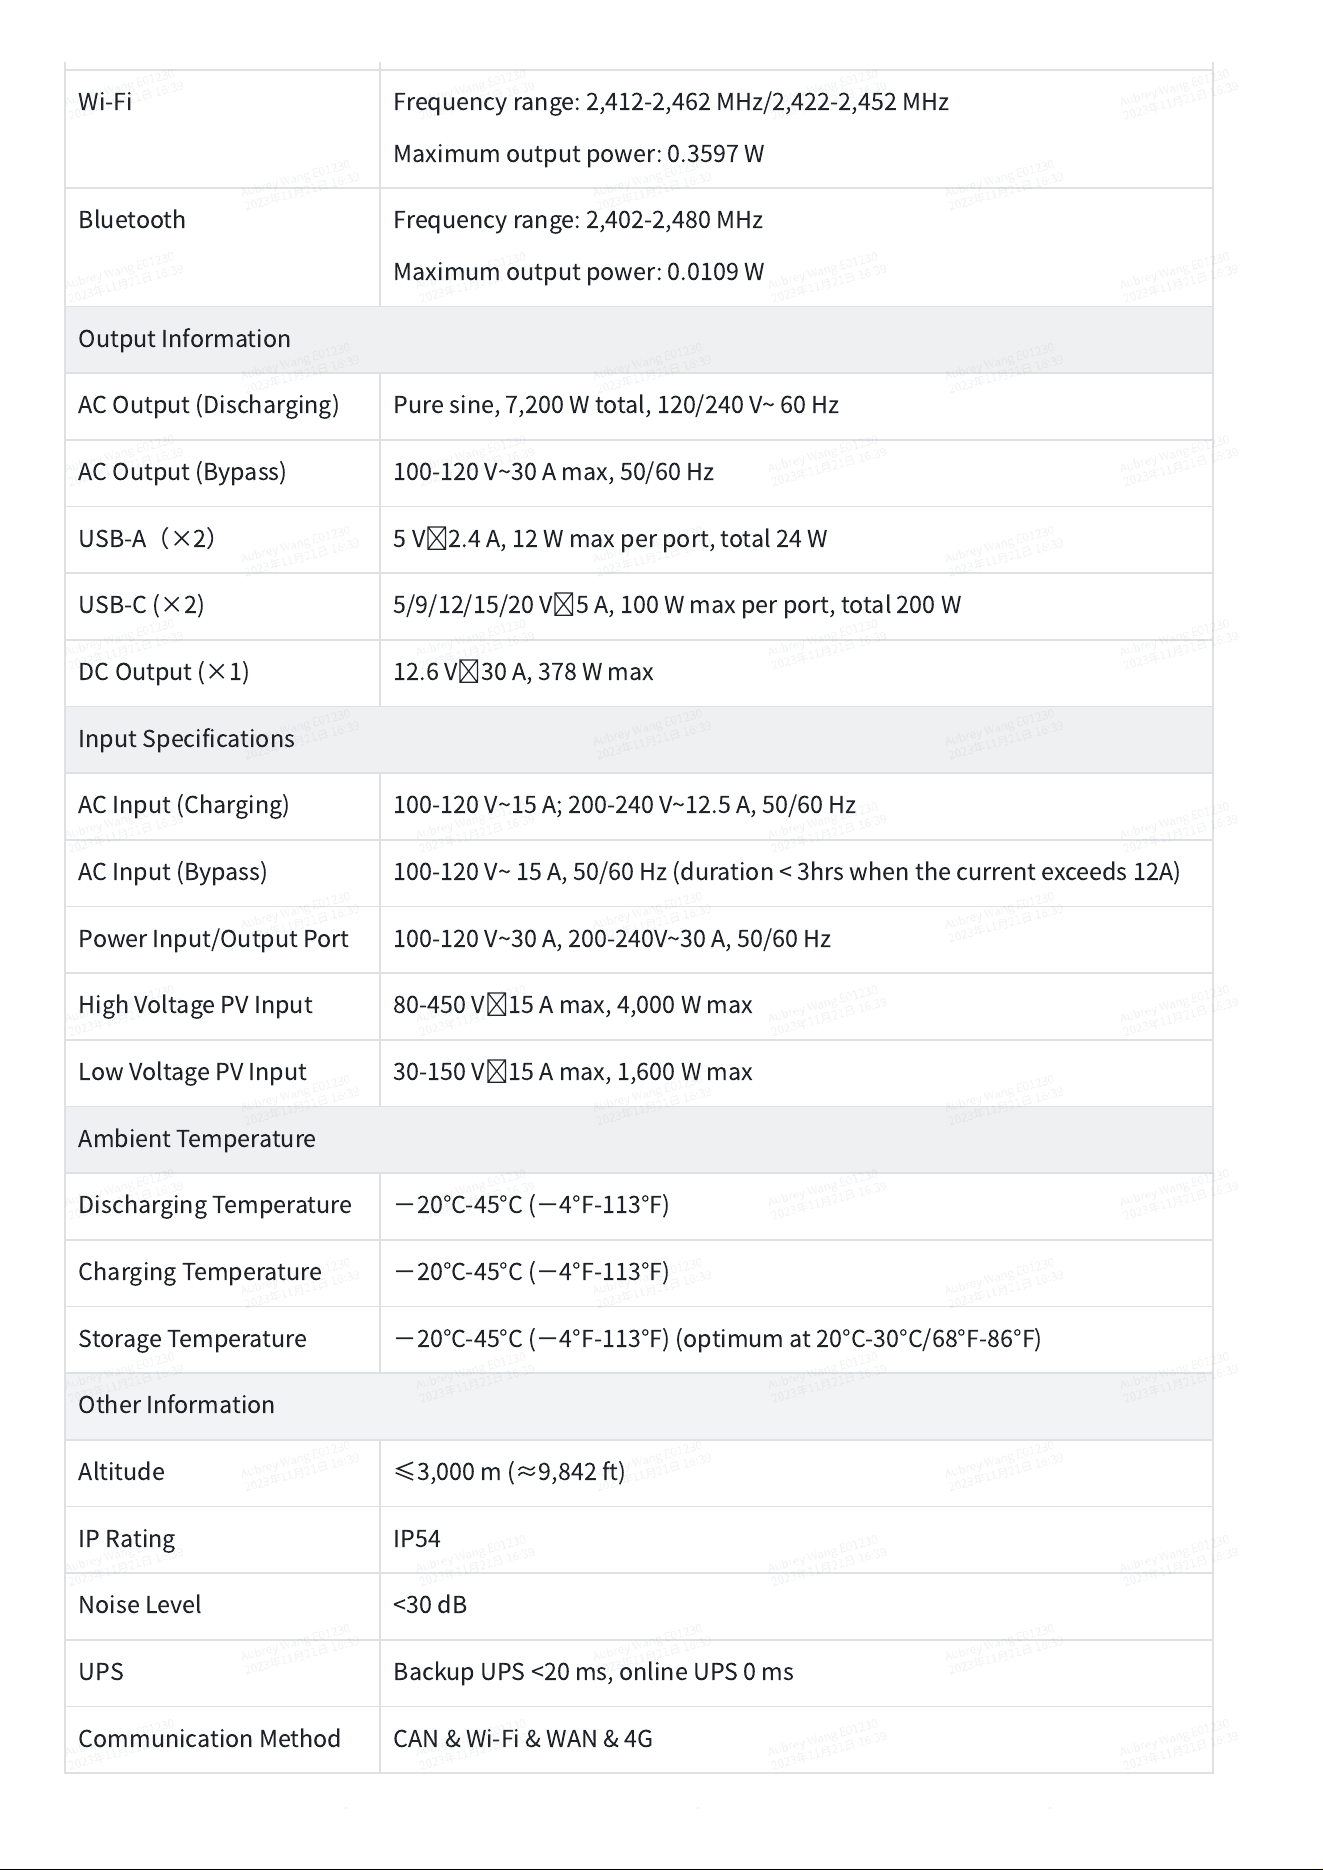Select the Output Information section header
Screen dimensions: 1323x1870
click(x=639, y=340)
